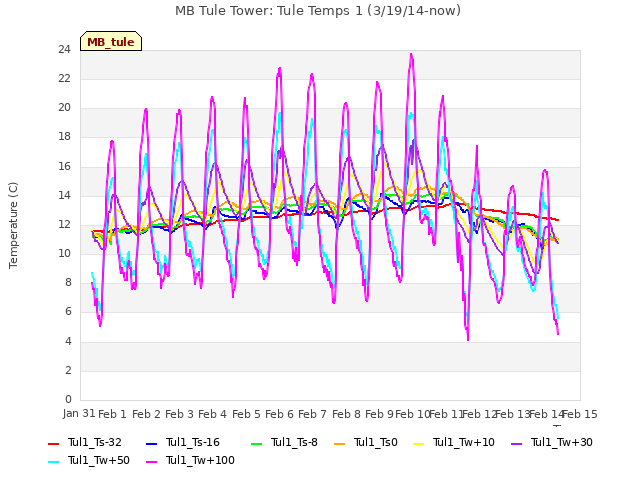Click the 8 y-axis tick label
The width and height of the screenshot is (640, 480).
[68, 283]
